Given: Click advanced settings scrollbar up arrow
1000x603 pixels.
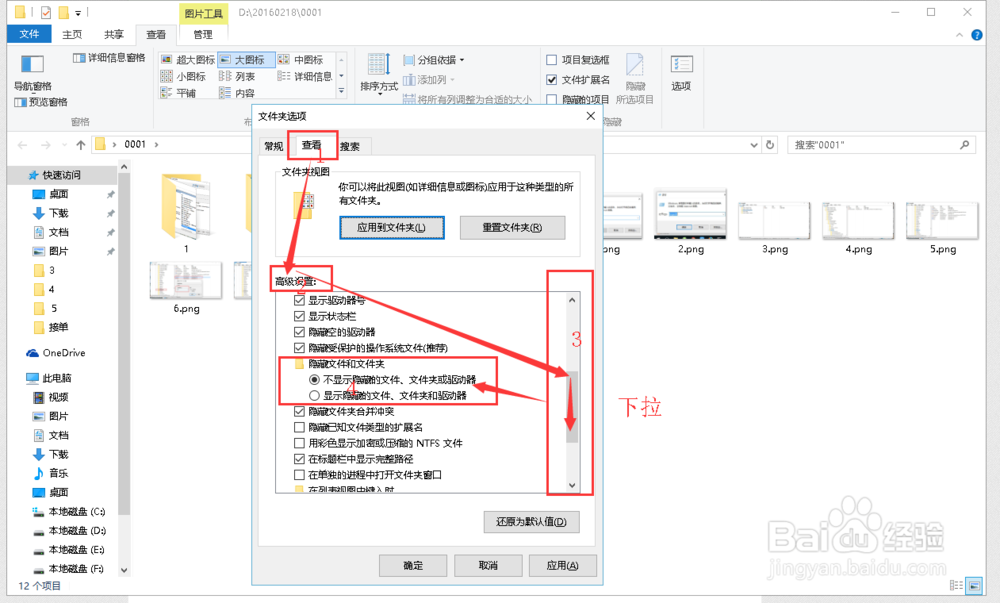Looking at the screenshot, I should point(572,300).
